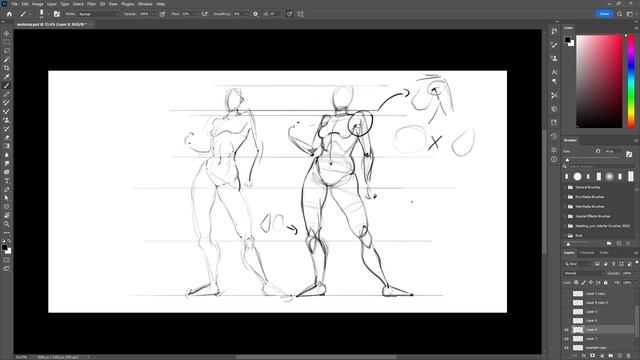Select the Rectangular Marquee tool
Image resolution: width=640 pixels, height=360 pixels.
click(x=7, y=42)
